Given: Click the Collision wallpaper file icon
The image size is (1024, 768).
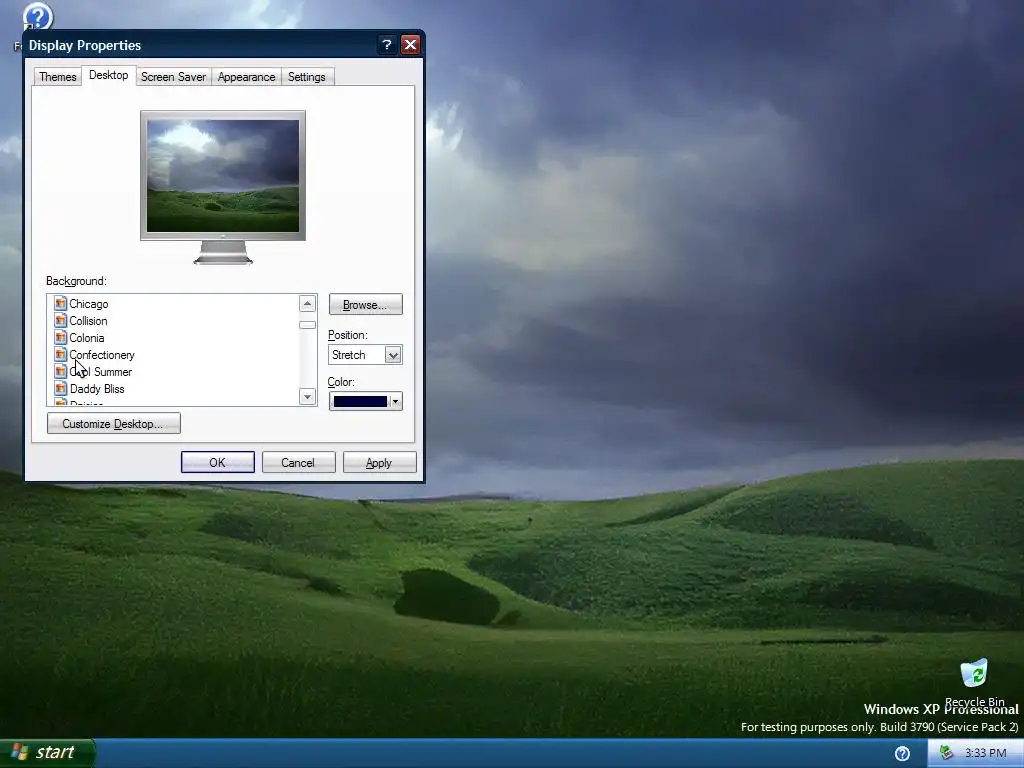Looking at the screenshot, I should coord(61,321).
